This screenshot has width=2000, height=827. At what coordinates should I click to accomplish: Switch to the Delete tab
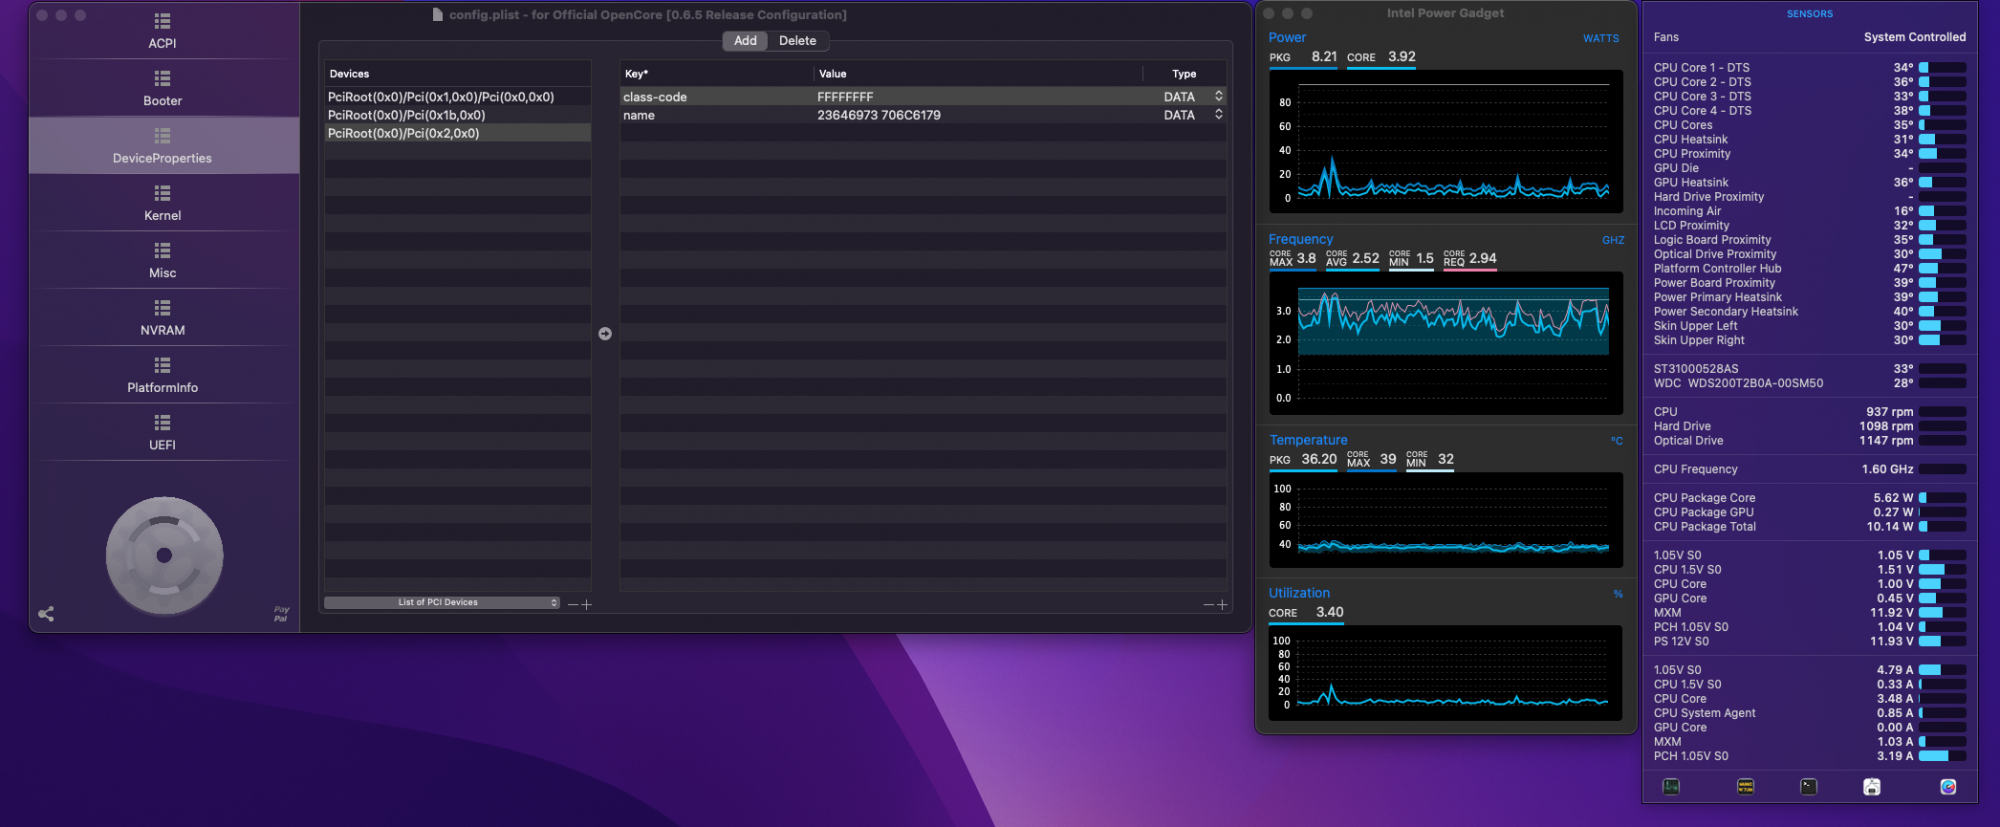[x=798, y=41]
